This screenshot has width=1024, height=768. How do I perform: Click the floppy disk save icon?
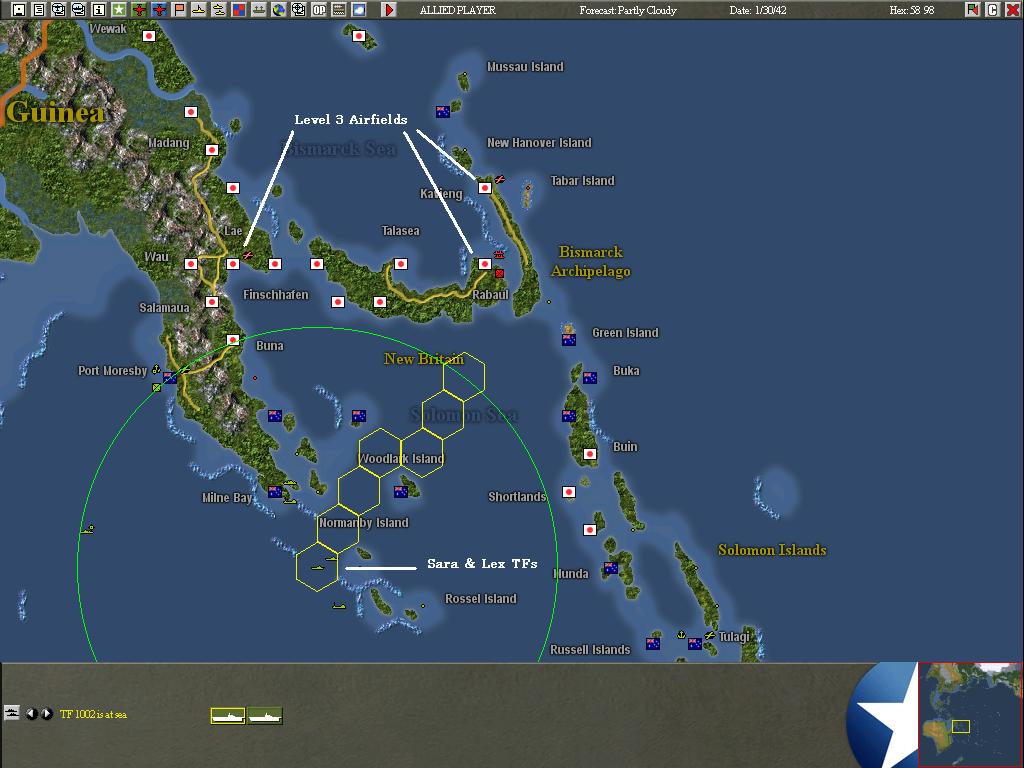click(x=19, y=10)
